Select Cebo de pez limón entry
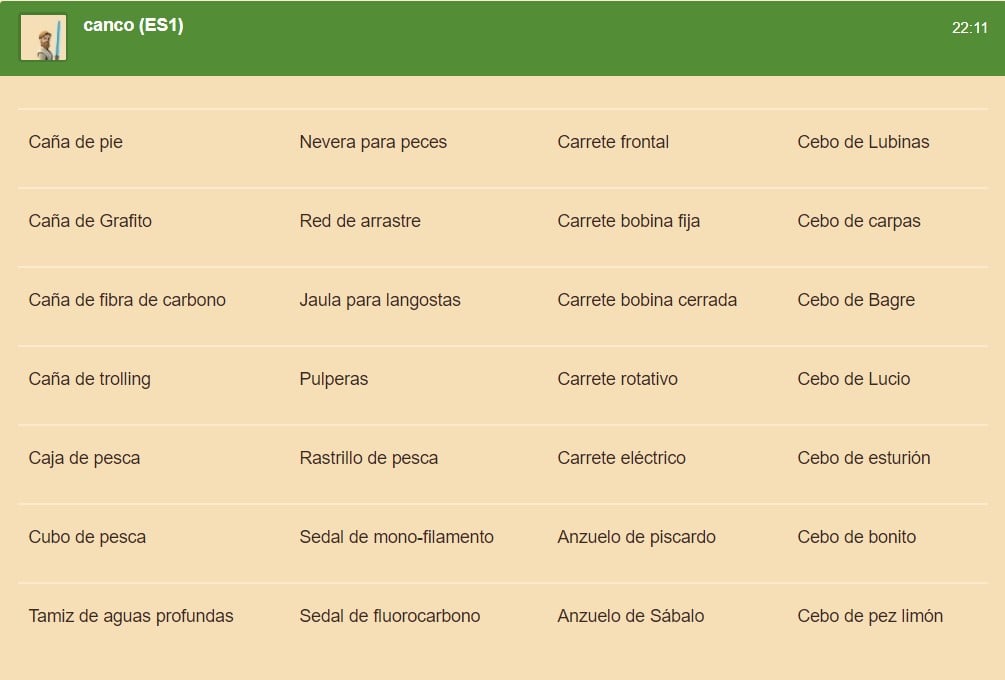The width and height of the screenshot is (1005, 680). click(x=870, y=616)
